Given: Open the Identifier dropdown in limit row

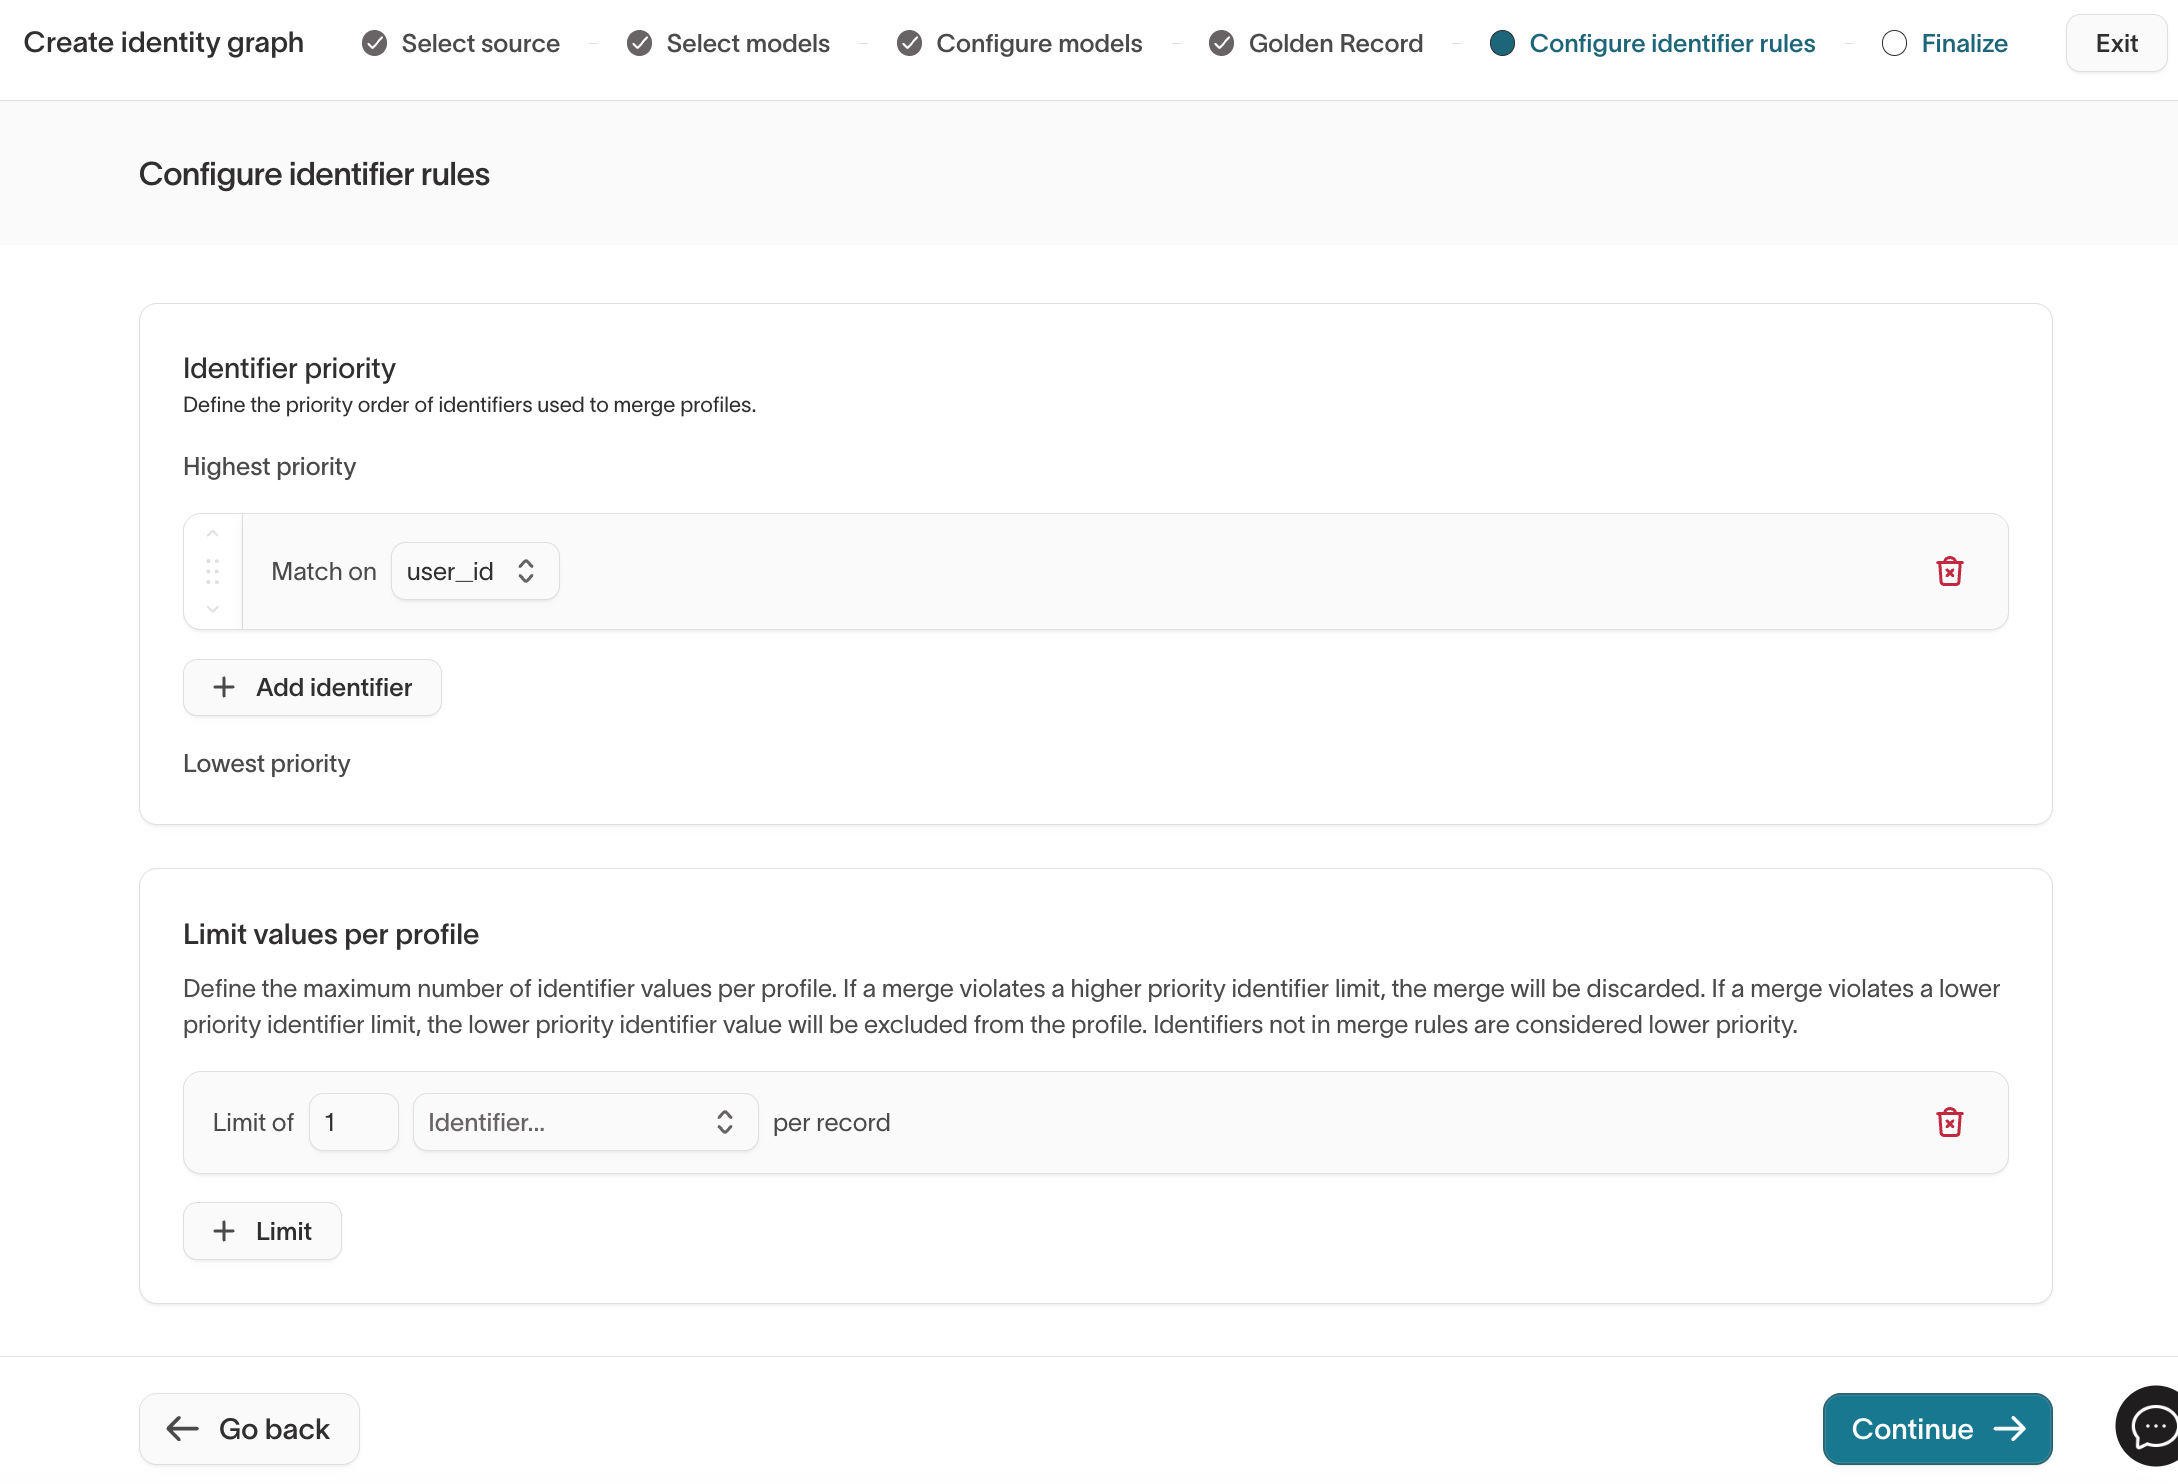Looking at the screenshot, I should 584,1122.
